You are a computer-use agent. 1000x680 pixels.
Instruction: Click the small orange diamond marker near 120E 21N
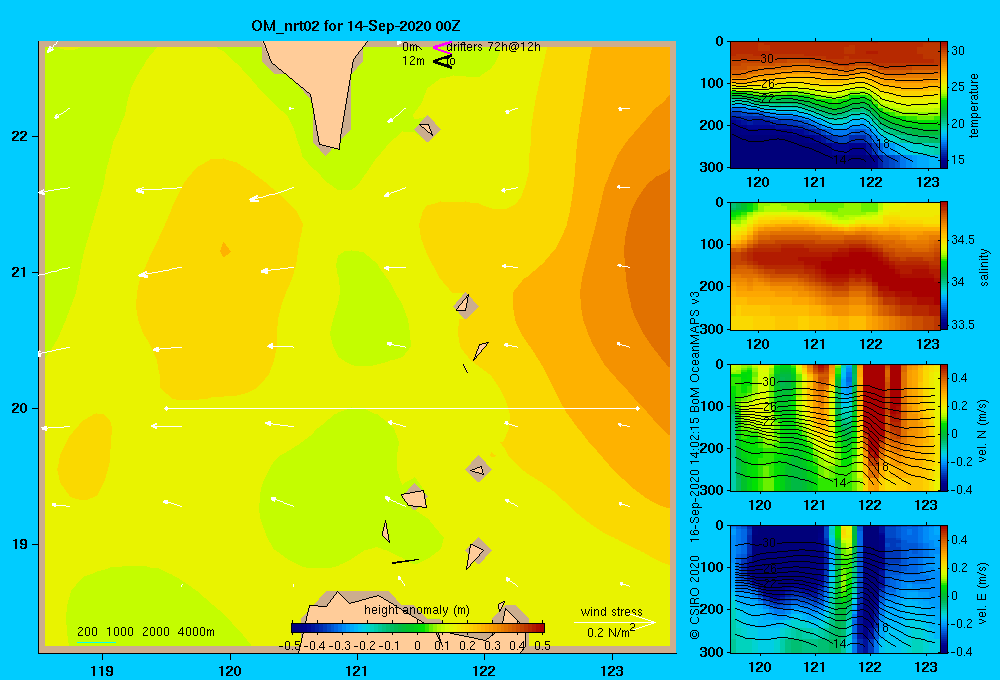click(224, 249)
